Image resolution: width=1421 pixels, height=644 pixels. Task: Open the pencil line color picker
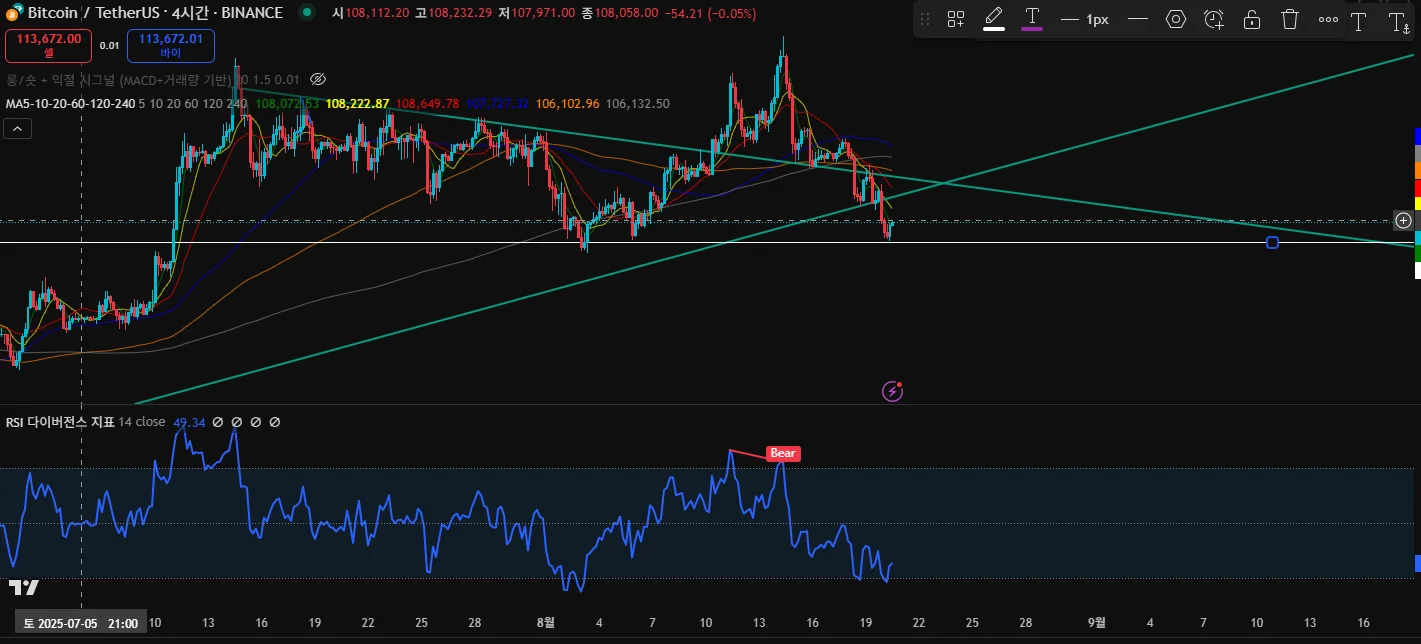tap(993, 19)
